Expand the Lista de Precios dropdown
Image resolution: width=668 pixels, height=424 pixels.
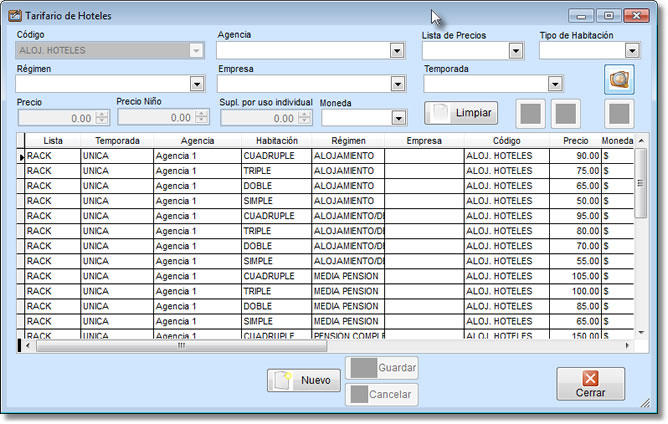516,51
